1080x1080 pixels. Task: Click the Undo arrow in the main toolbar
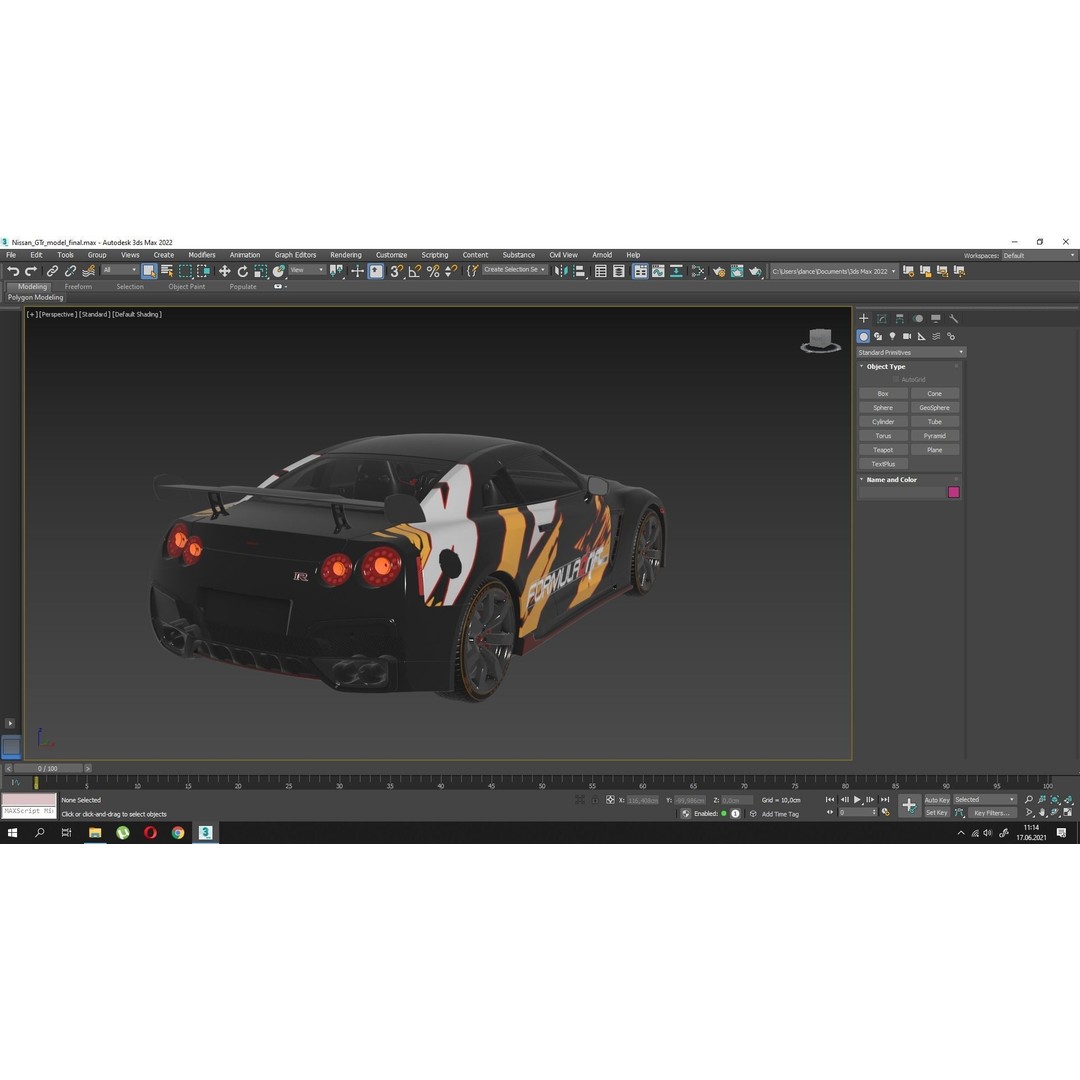tap(12, 271)
